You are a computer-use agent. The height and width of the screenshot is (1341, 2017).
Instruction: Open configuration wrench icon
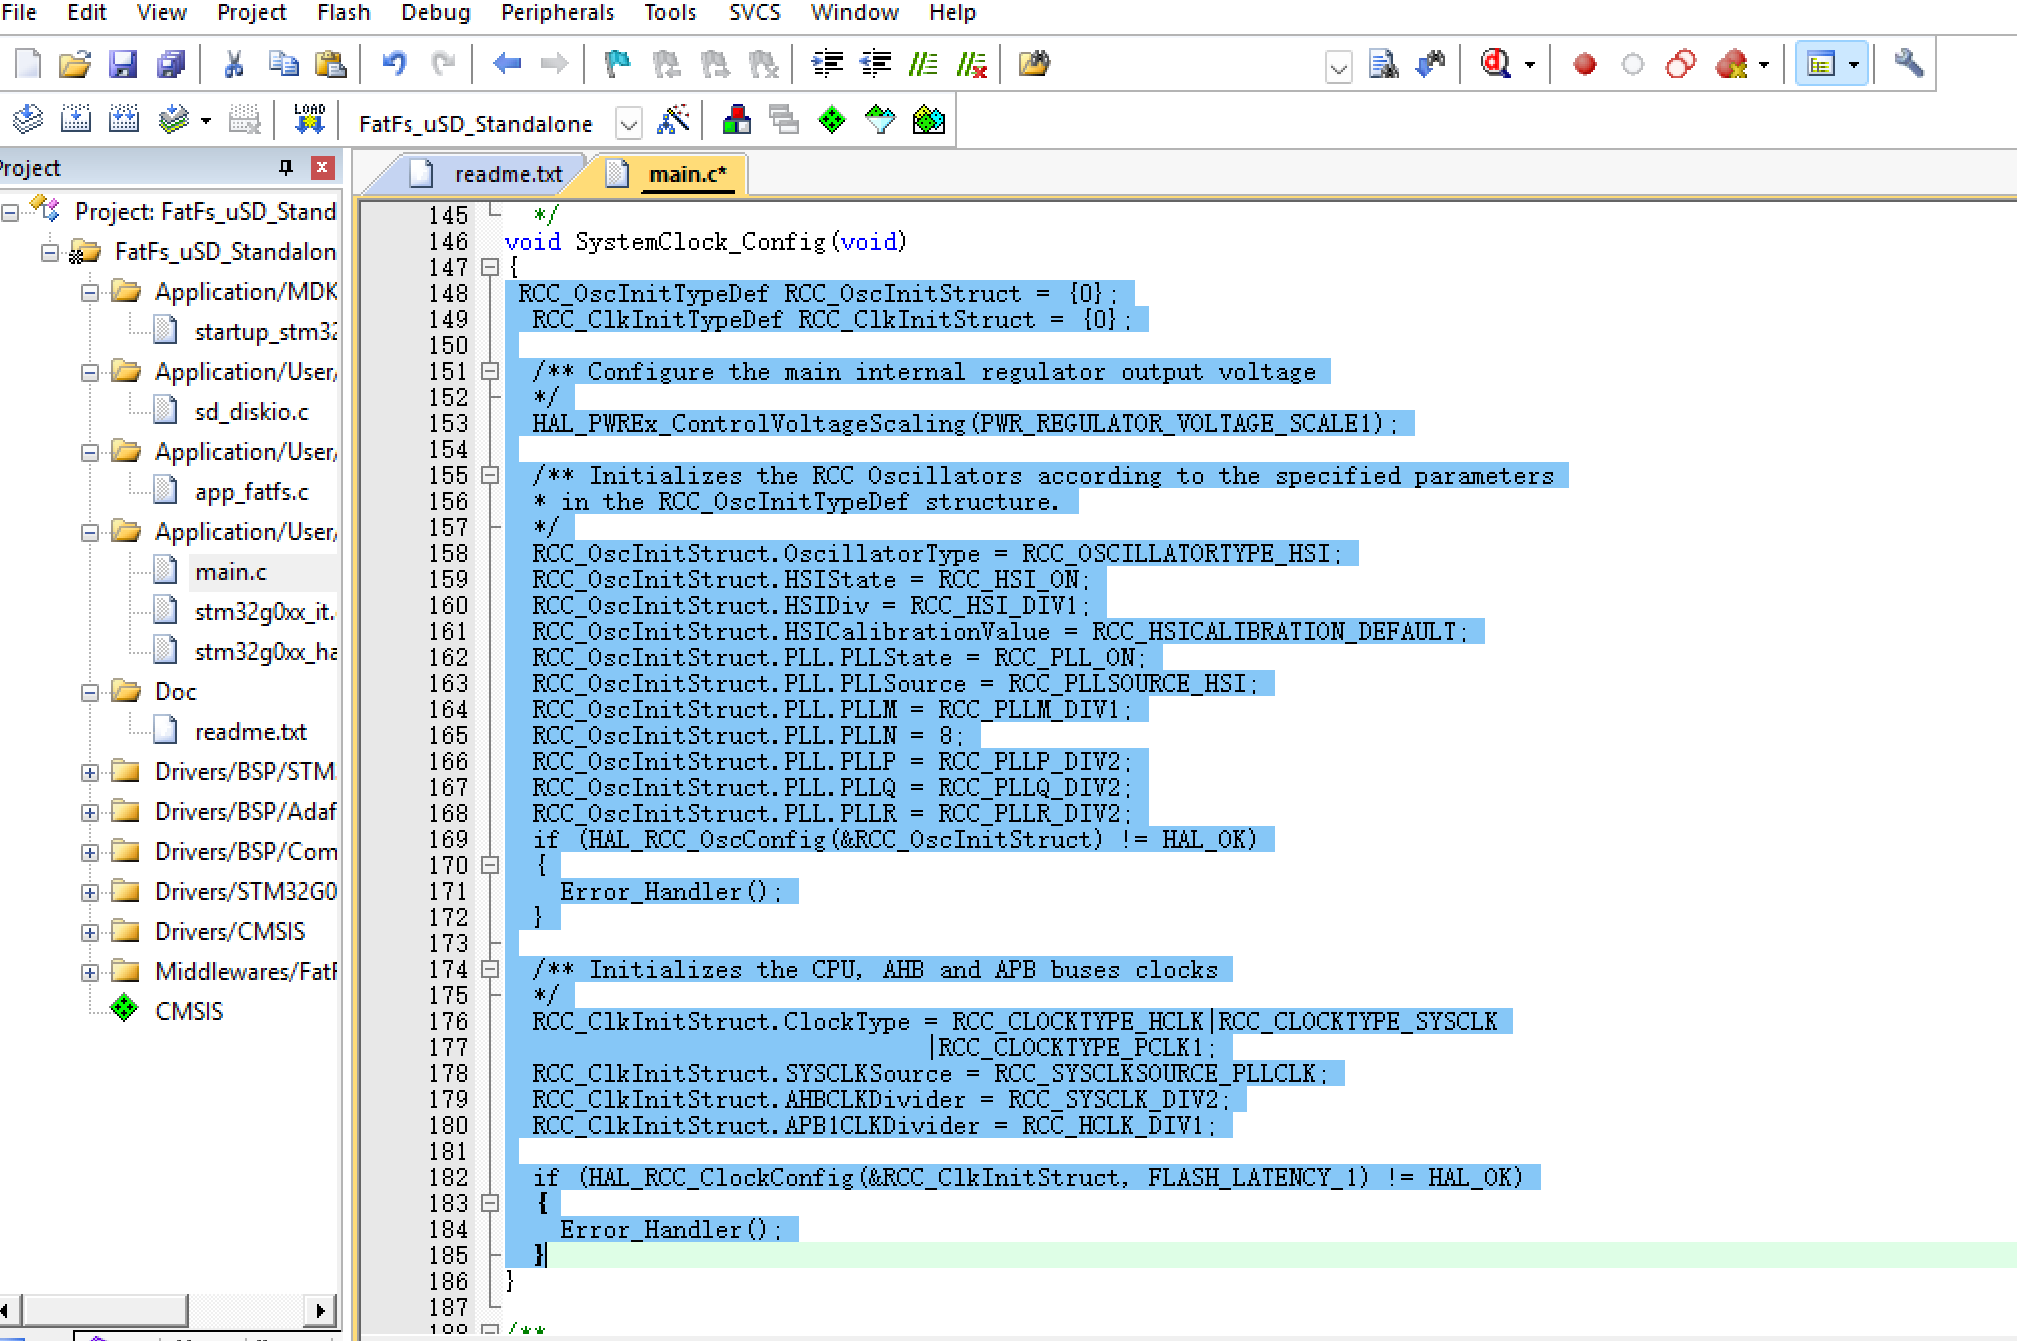pyautogui.click(x=1908, y=64)
